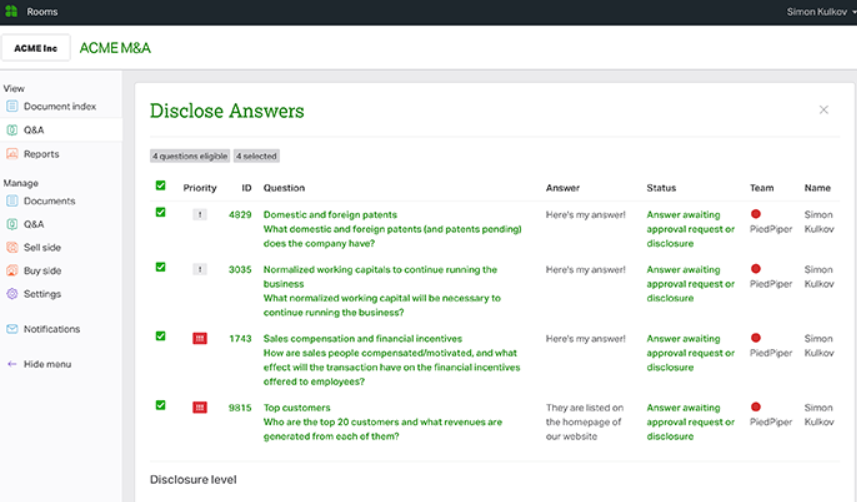
Task: Click the Priority column header
Action: [199, 188]
